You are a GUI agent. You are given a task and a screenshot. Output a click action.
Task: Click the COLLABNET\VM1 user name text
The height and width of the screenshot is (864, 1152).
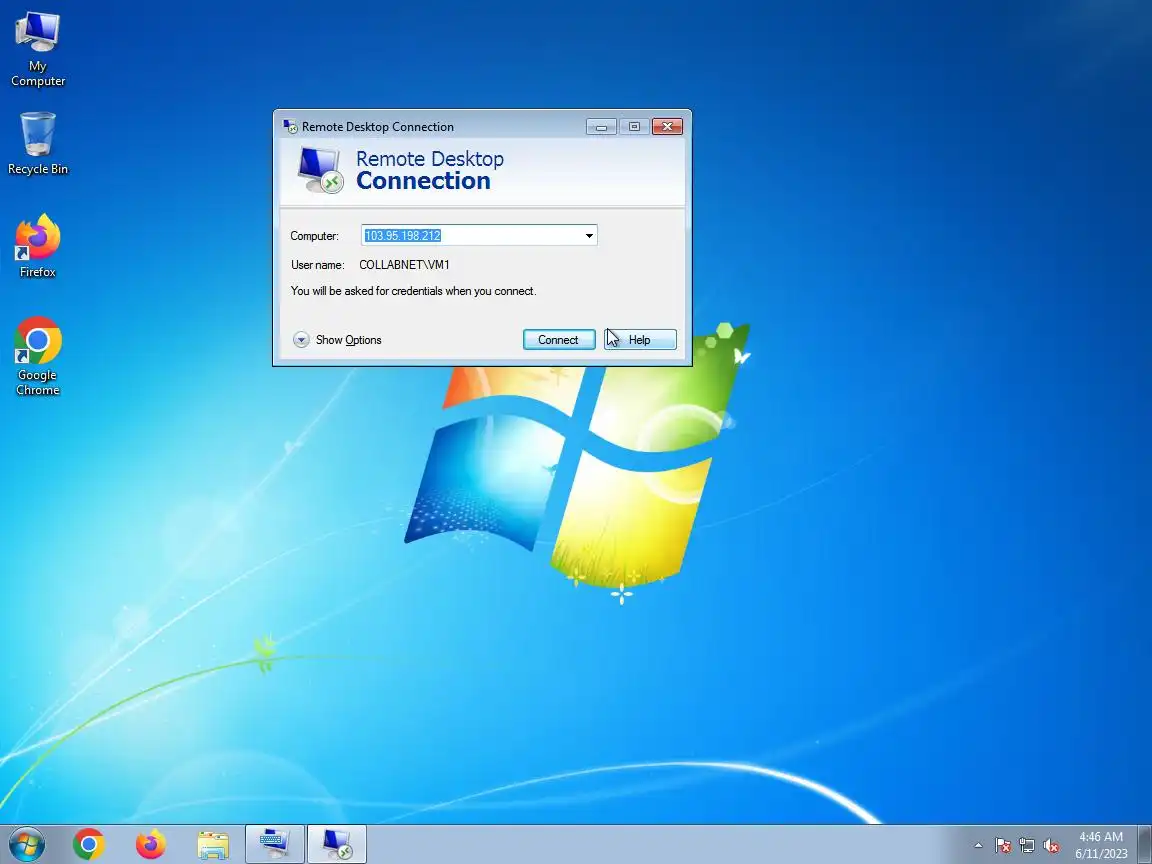(x=404, y=264)
